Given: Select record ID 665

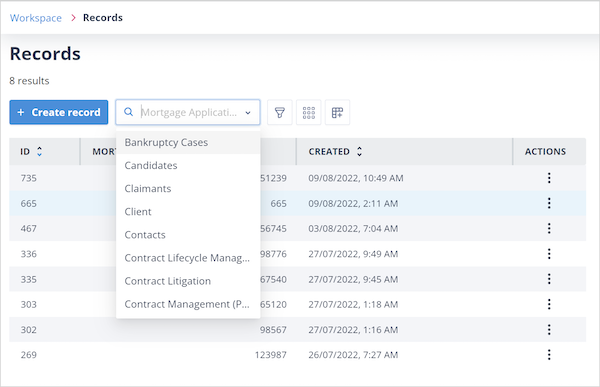Looking at the screenshot, I should (x=29, y=203).
